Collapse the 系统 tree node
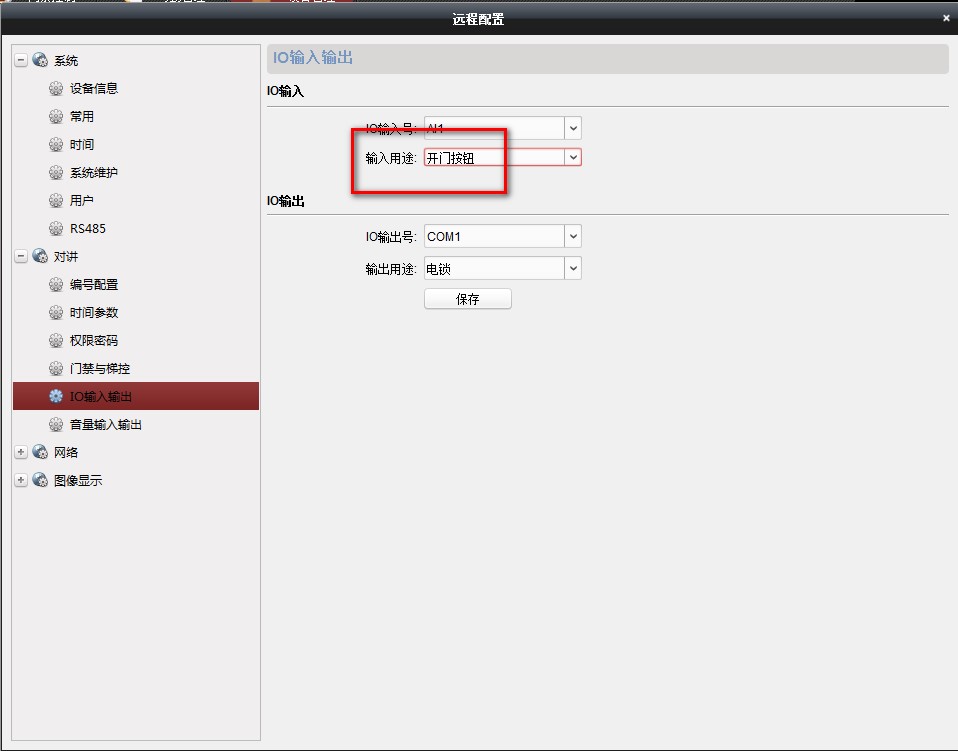958x751 pixels. click(21, 61)
